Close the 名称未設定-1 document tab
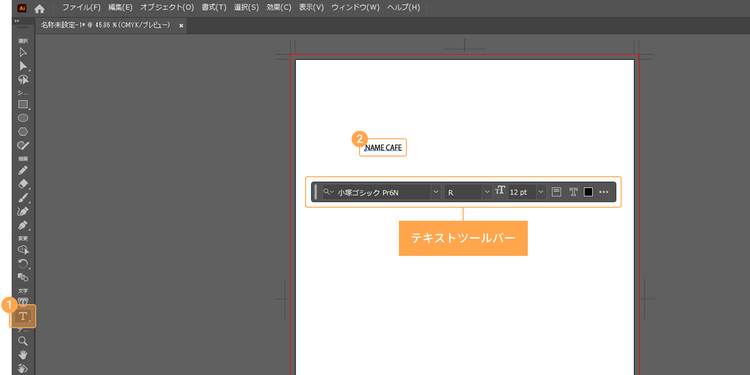Screen dimensions: 750x375 [181, 26]
